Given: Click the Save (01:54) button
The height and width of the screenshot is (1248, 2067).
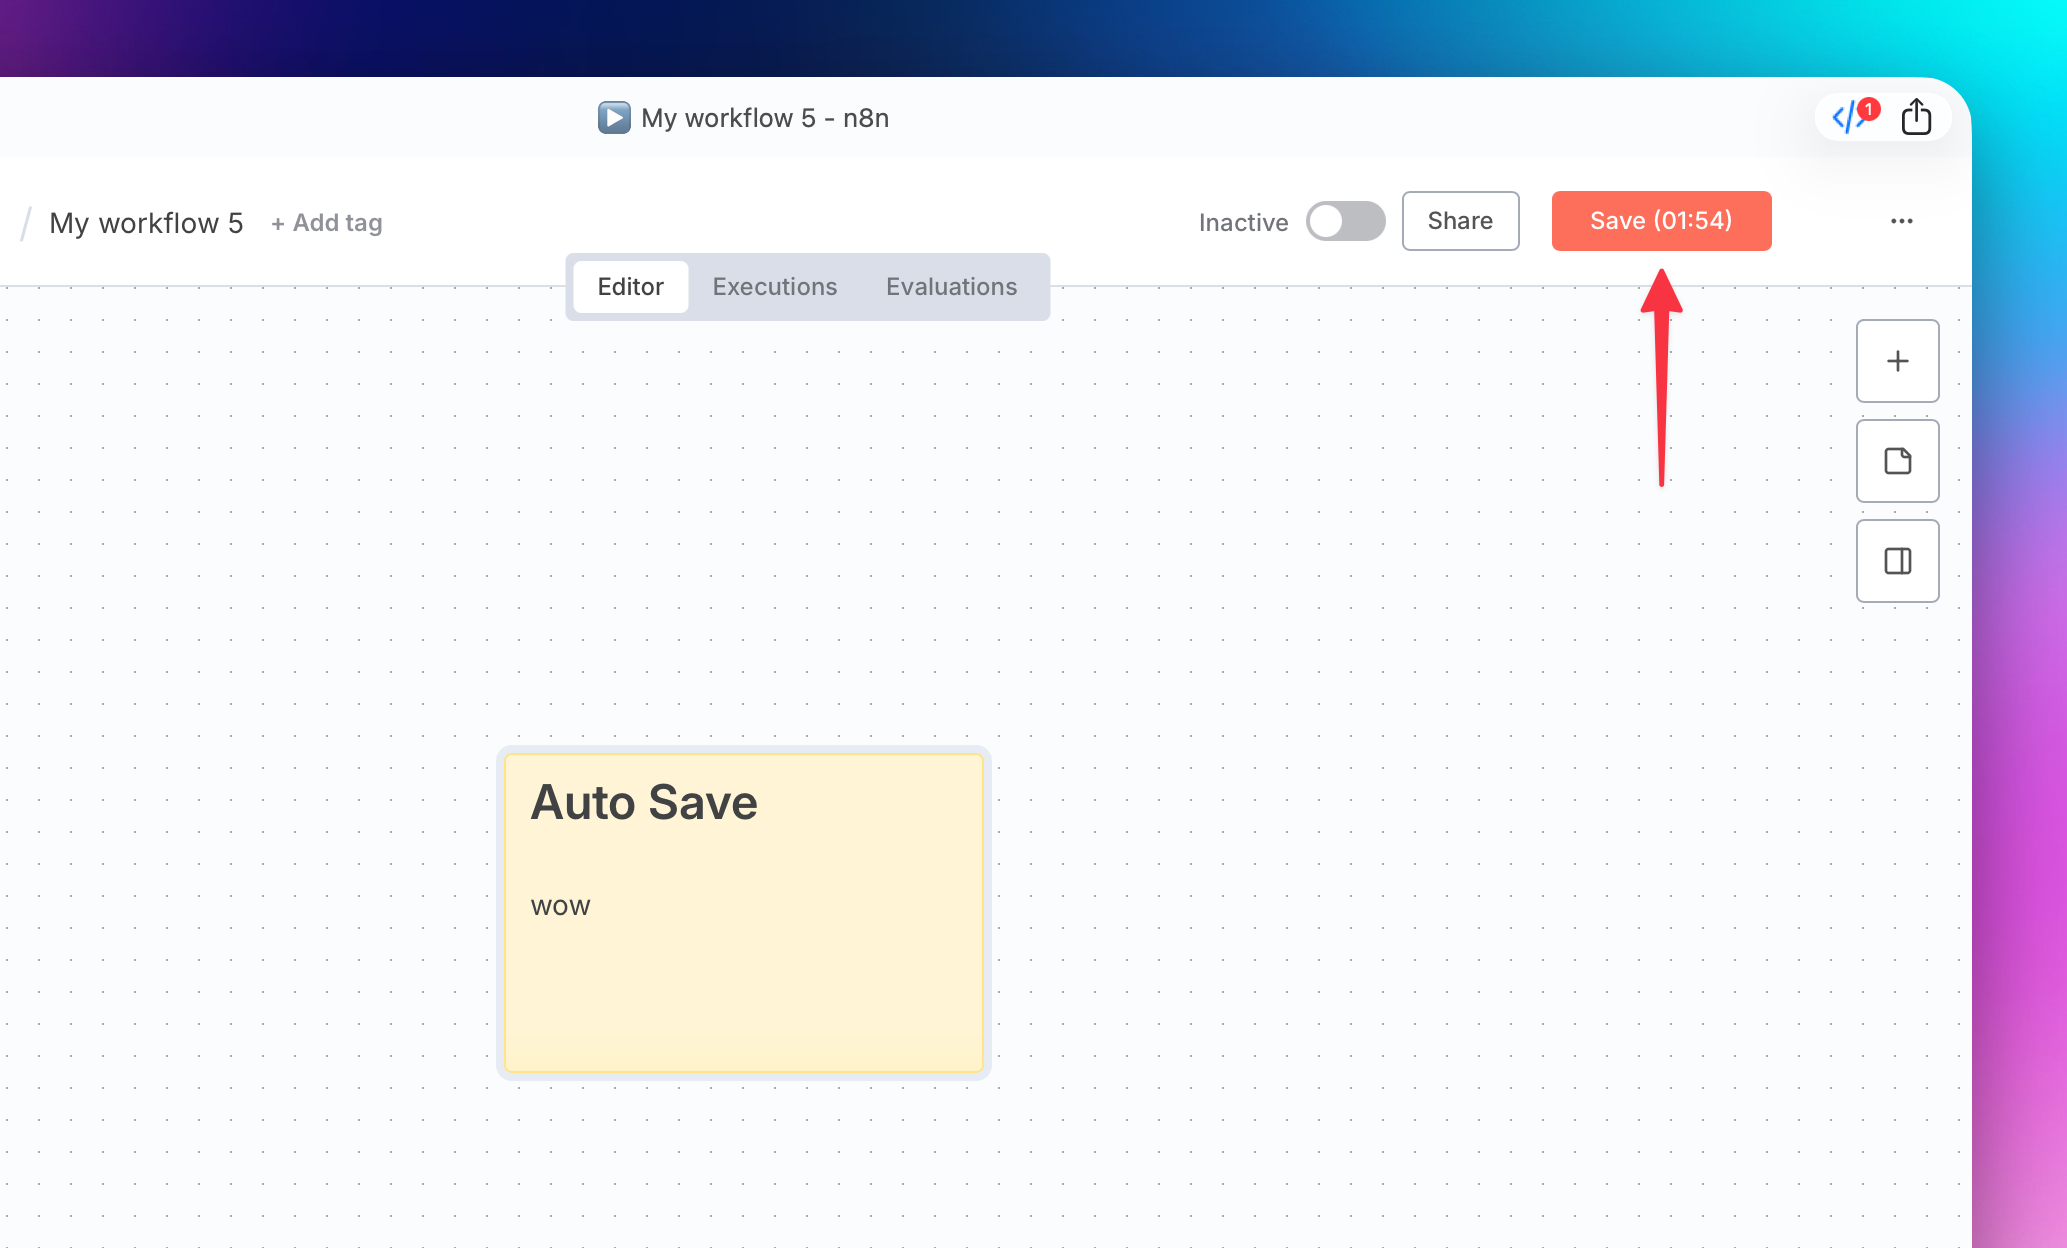Looking at the screenshot, I should point(1661,221).
